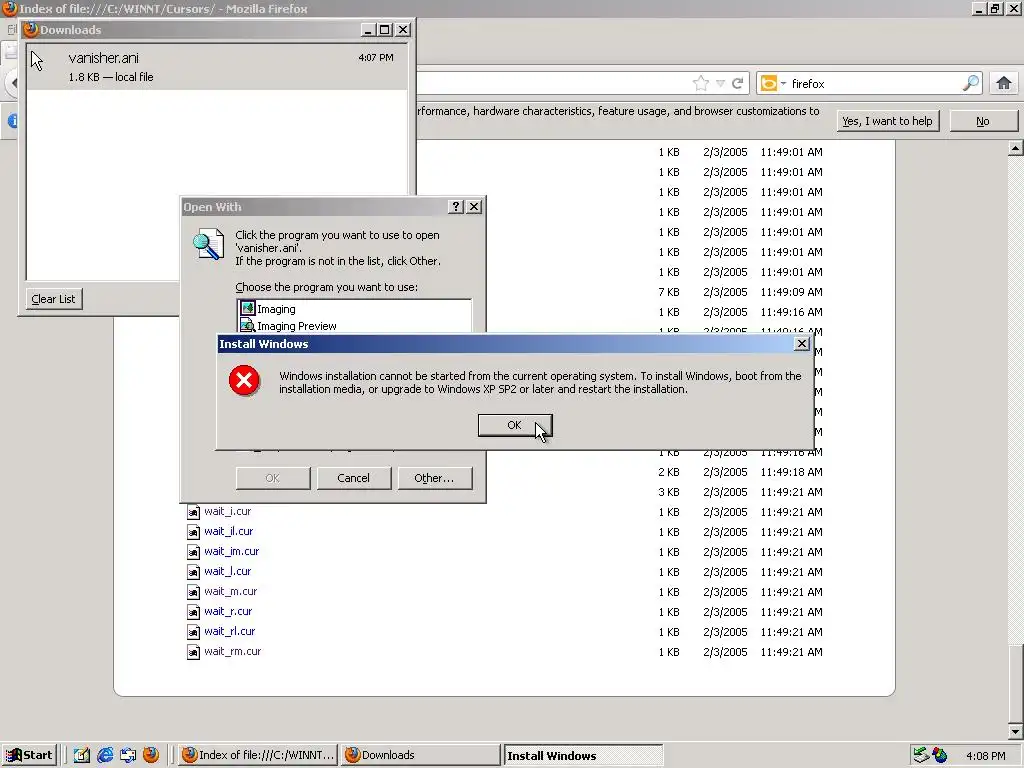Click the '11:49:09 AM' time cell
Image resolution: width=1024 pixels, height=768 pixels.
click(x=792, y=292)
